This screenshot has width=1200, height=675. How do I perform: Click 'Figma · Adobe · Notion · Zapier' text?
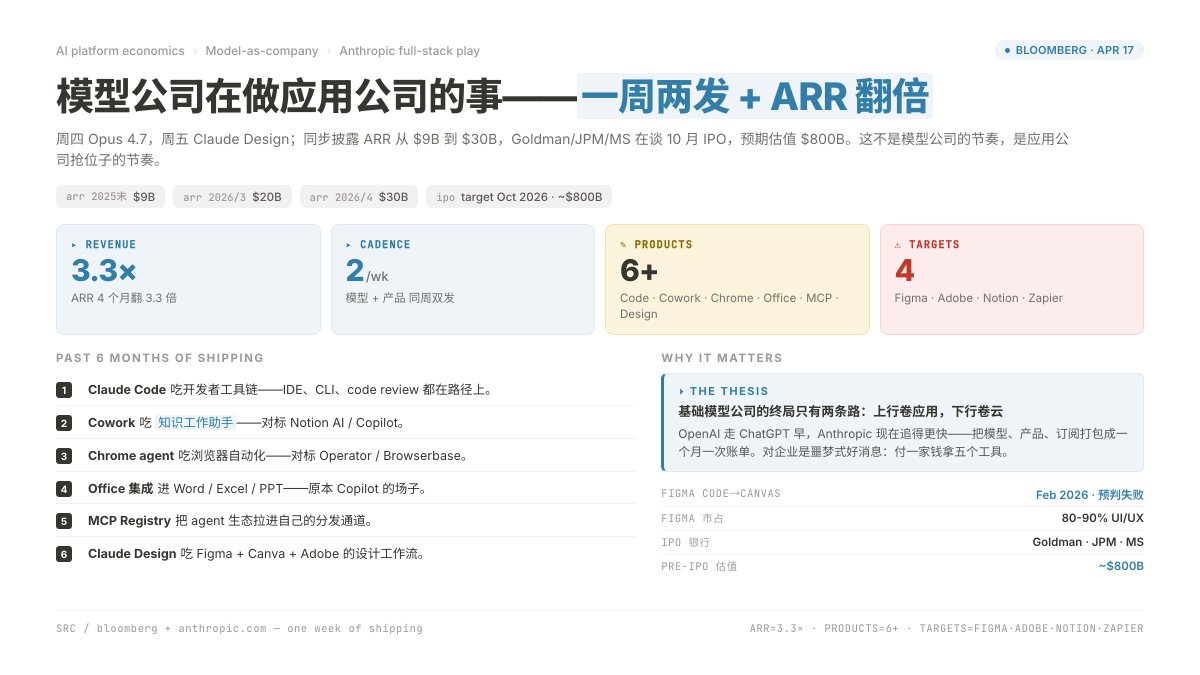[979, 298]
